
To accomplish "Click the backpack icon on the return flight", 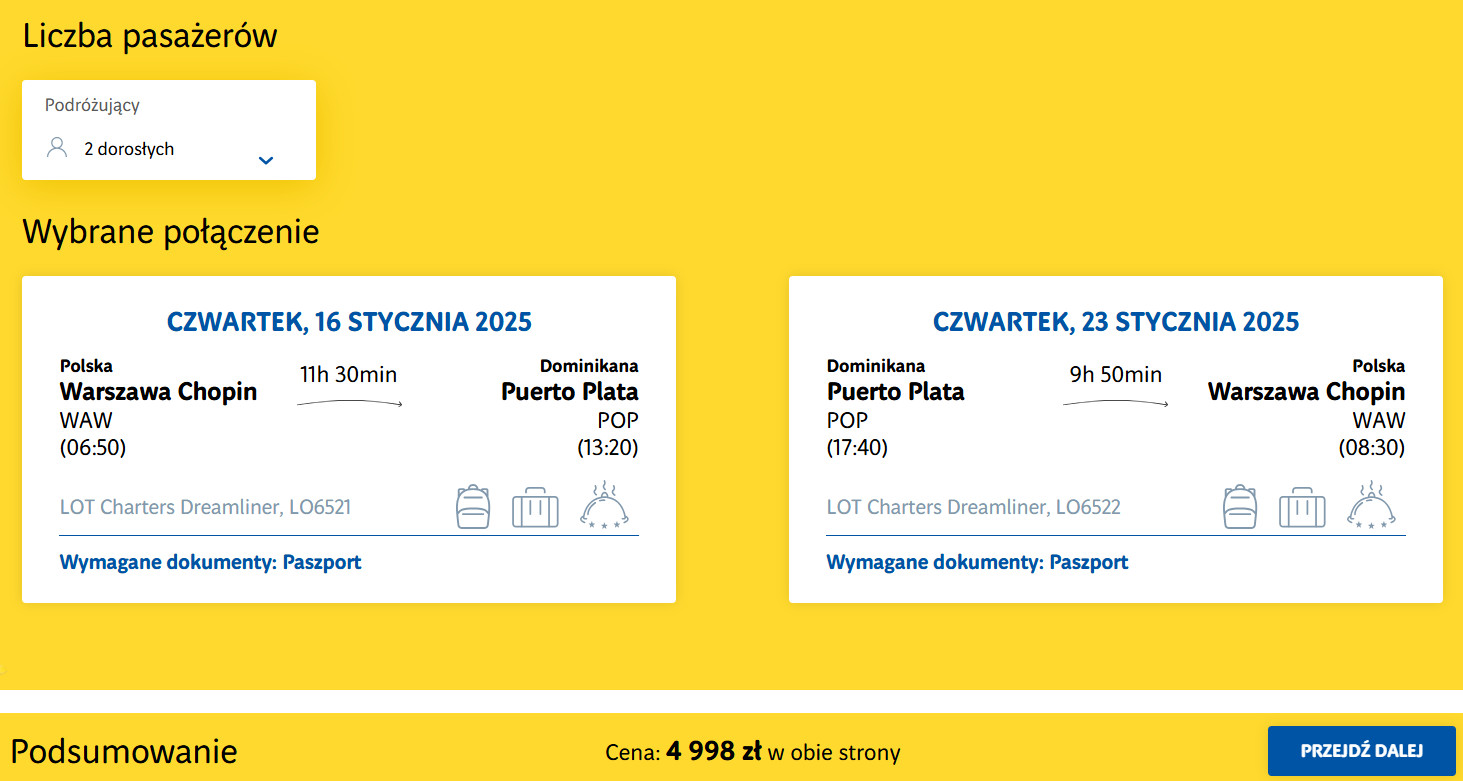I will click(x=1240, y=507).
